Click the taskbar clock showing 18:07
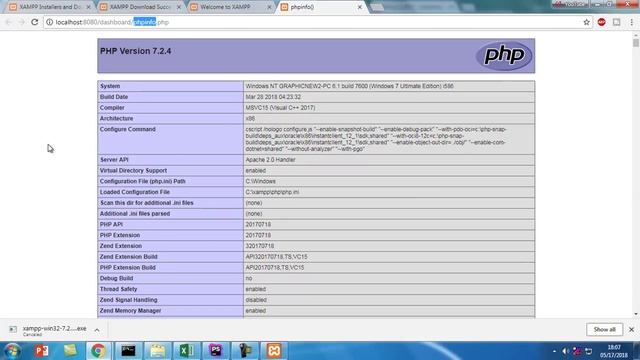The width and height of the screenshot is (640, 360). [x=614, y=351]
